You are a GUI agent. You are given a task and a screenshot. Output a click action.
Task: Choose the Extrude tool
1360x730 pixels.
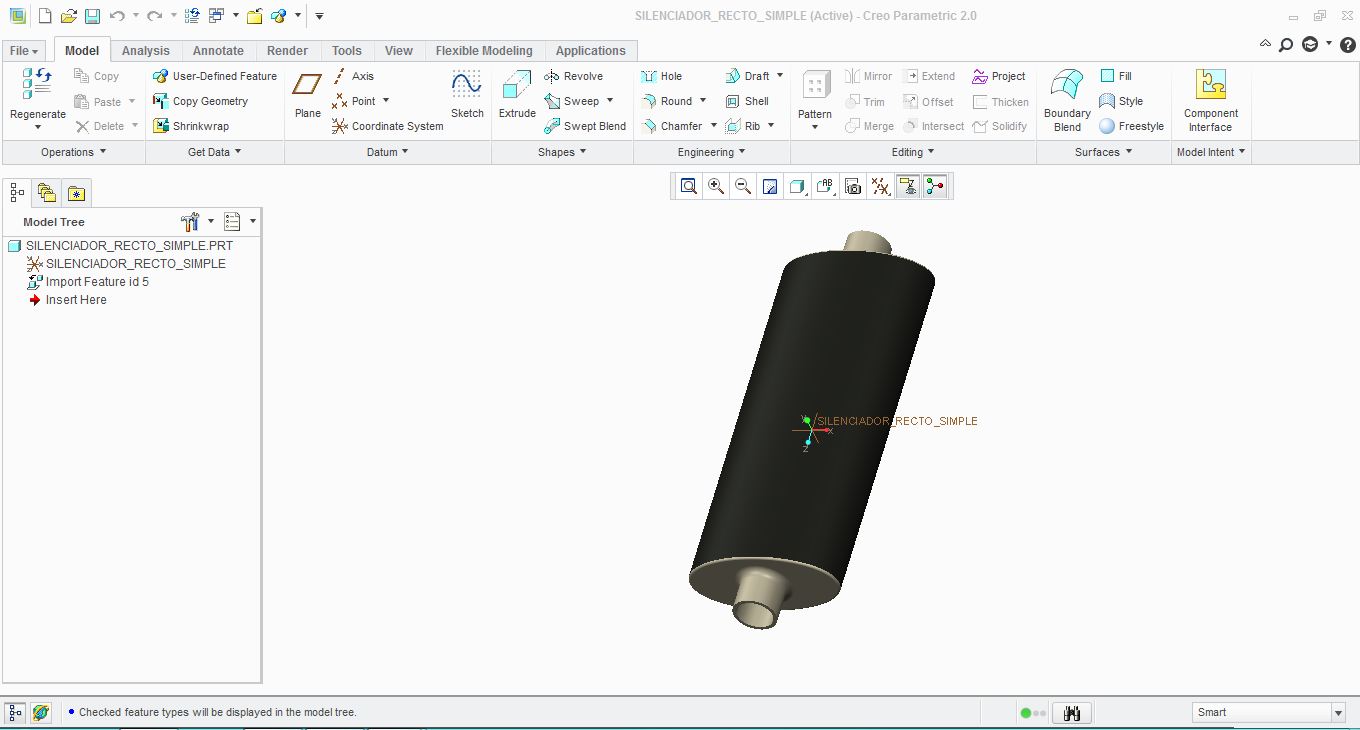(517, 95)
